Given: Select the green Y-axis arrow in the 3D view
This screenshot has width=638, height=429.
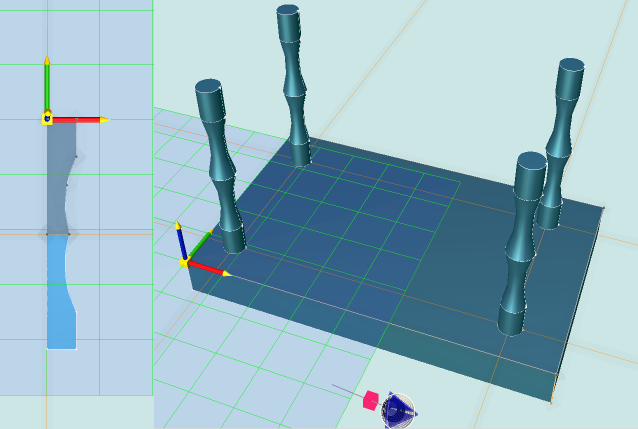Looking at the screenshot, I should 200,246.
